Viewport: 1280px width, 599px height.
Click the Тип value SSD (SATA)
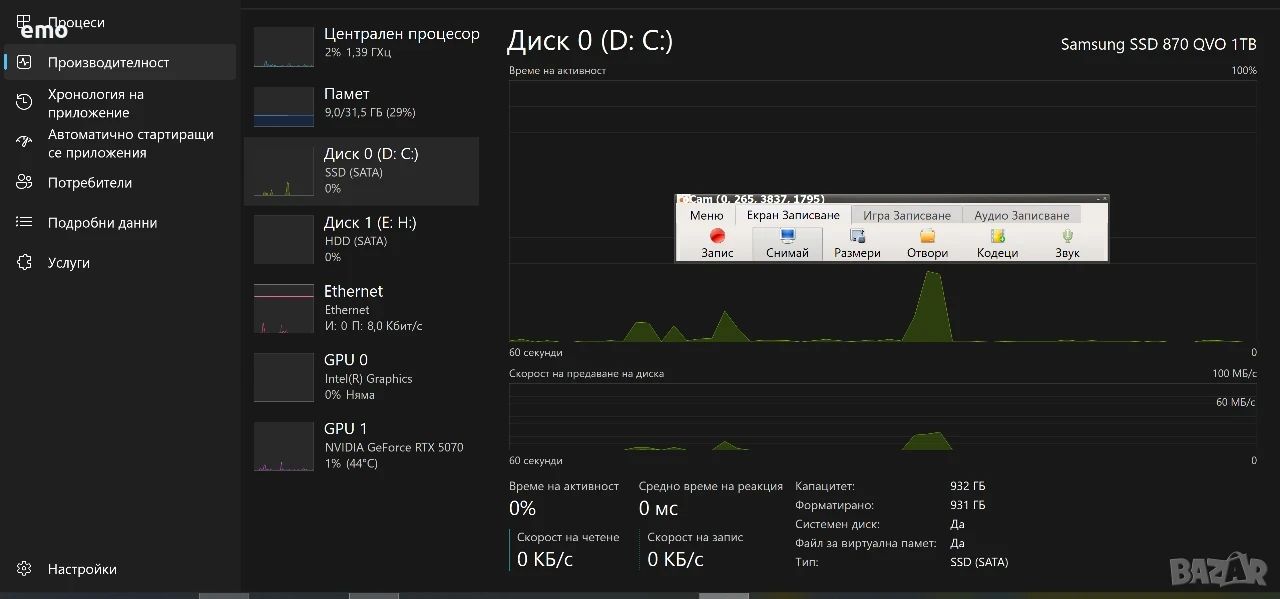pyautogui.click(x=979, y=562)
